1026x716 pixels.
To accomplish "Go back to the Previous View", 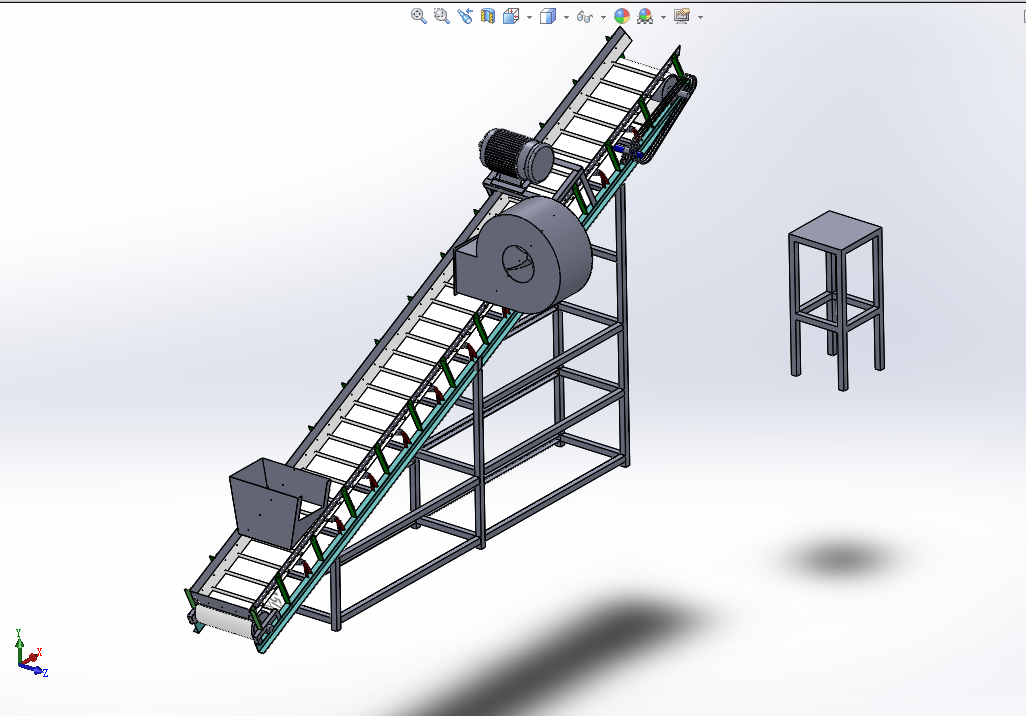I will [465, 16].
